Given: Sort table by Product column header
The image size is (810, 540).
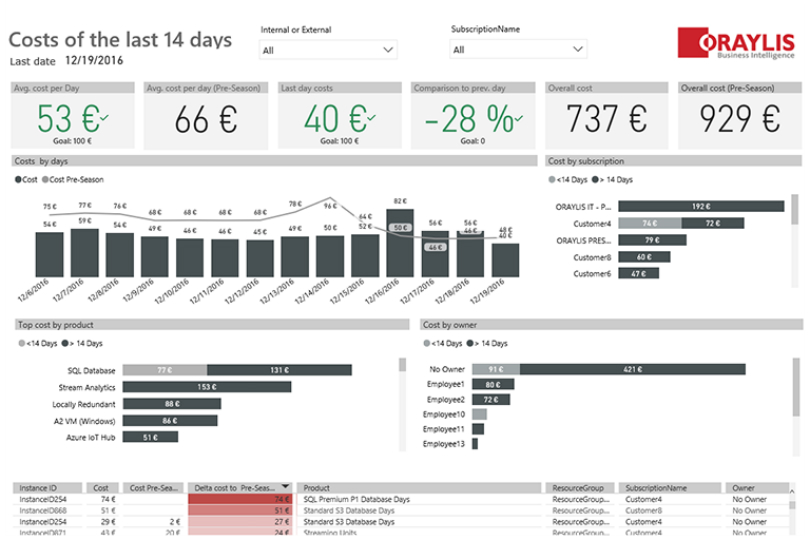Looking at the screenshot, I should 419,488.
